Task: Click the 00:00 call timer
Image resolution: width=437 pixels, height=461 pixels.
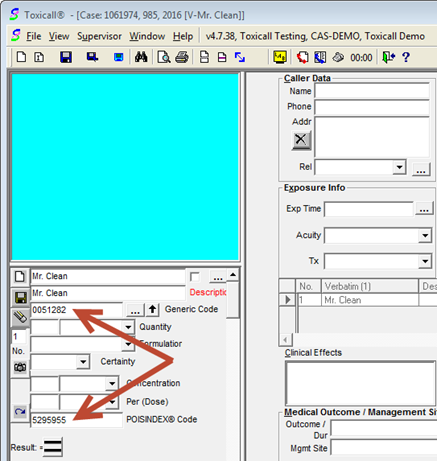Action: click(361, 58)
